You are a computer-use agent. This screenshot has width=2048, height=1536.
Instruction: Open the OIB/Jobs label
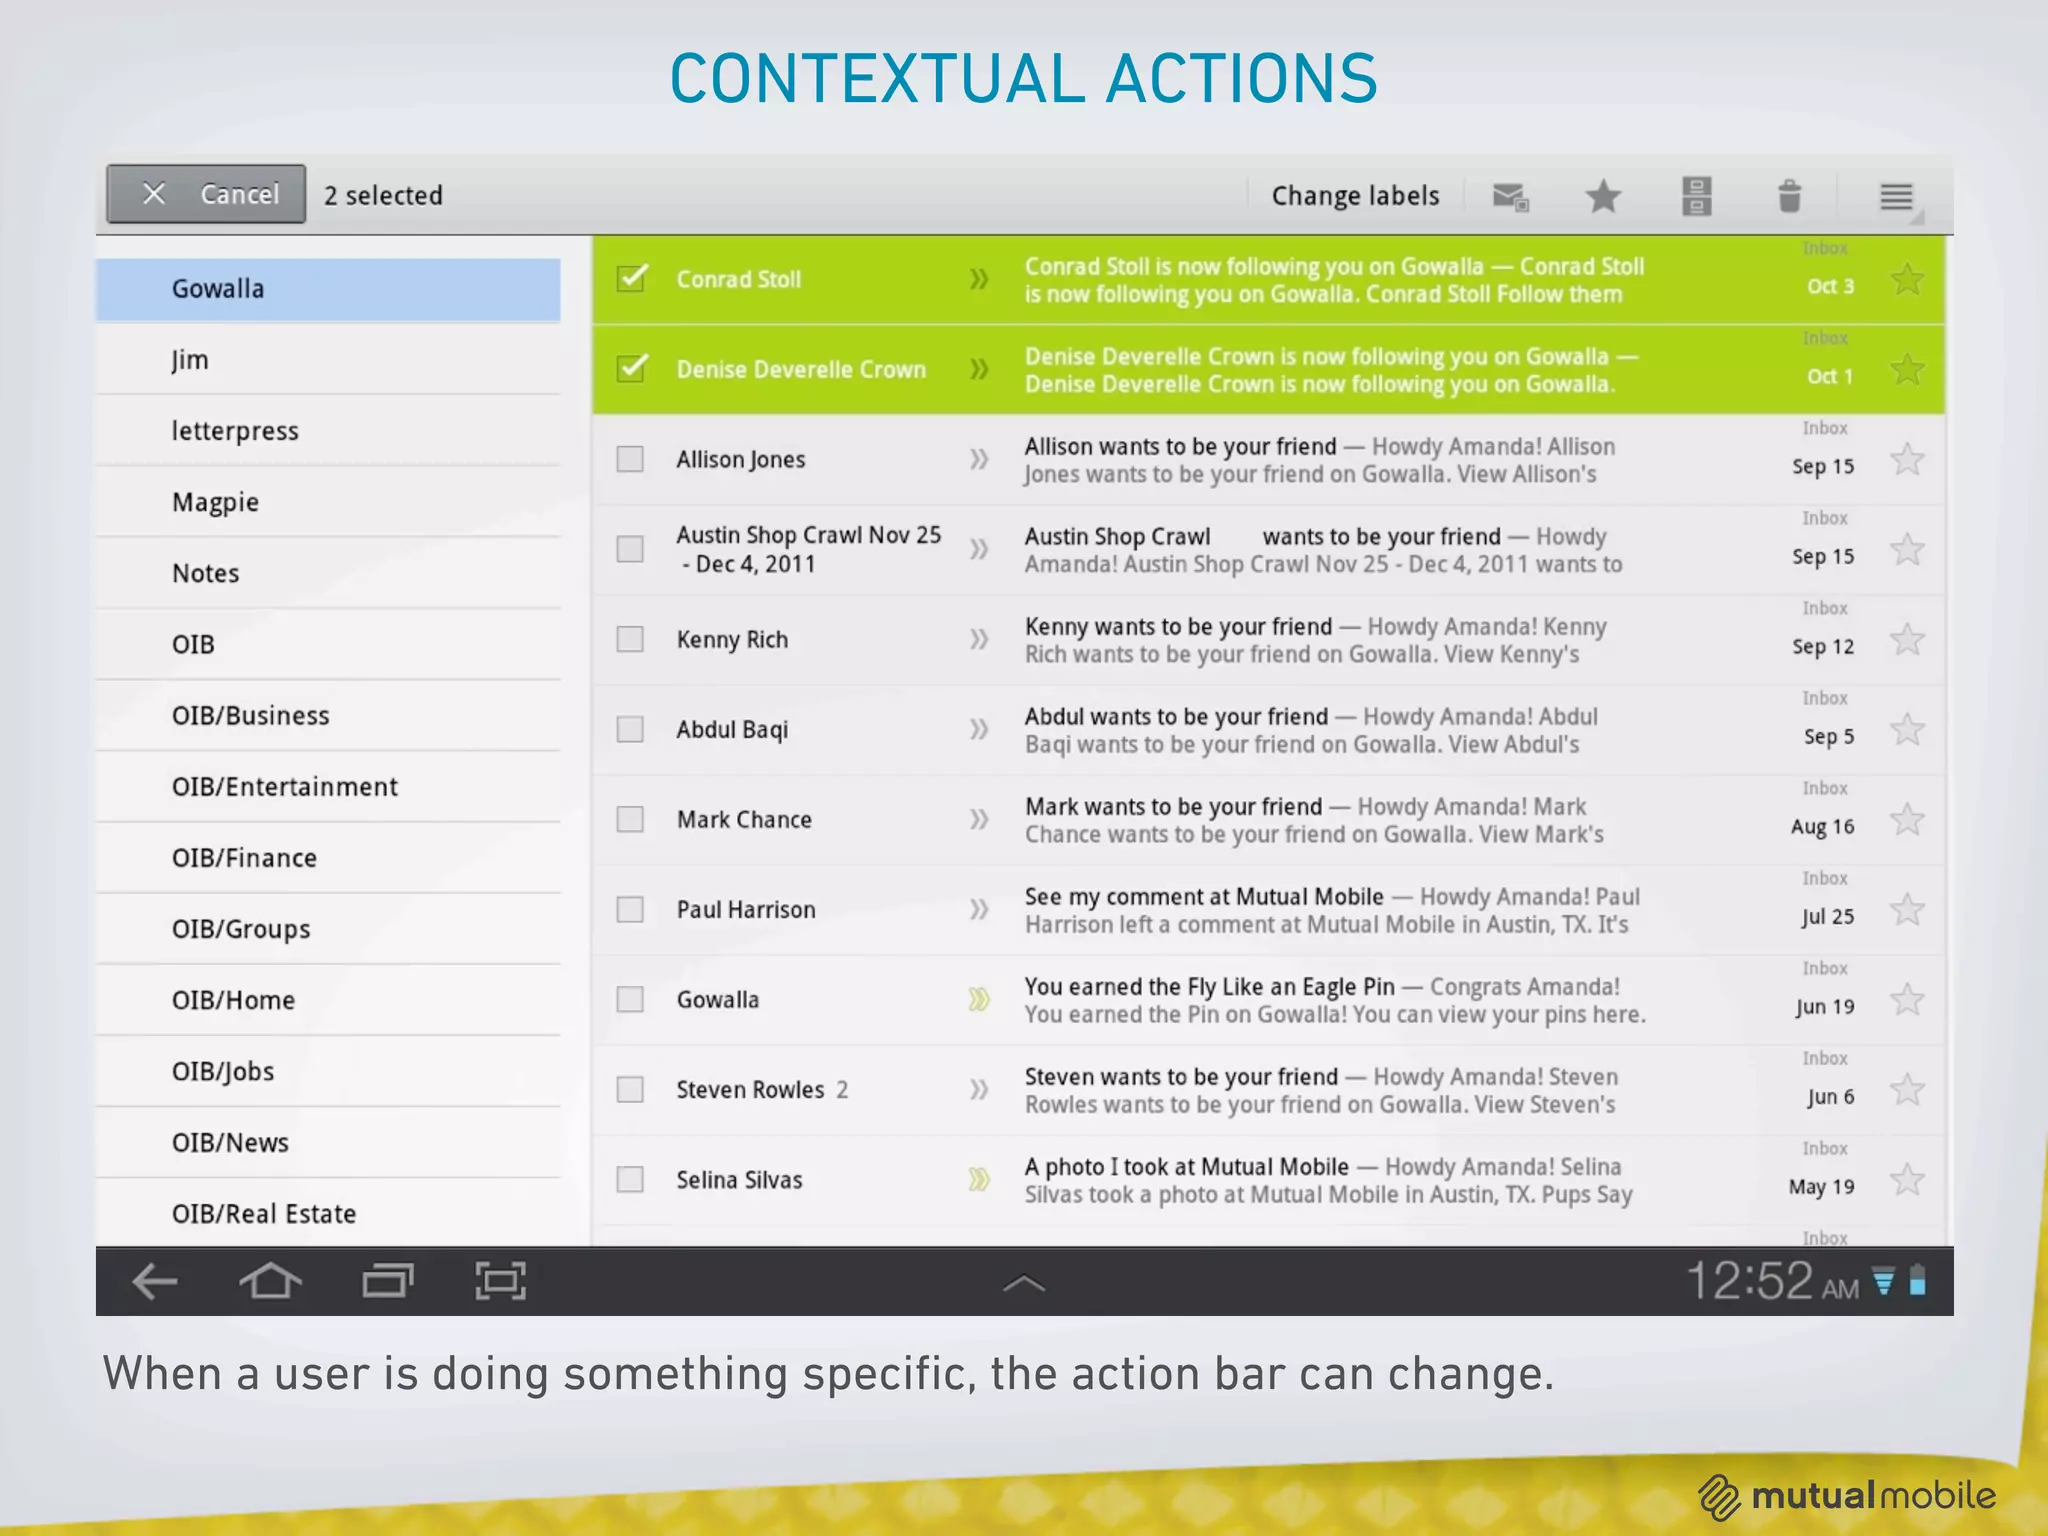(x=328, y=1071)
